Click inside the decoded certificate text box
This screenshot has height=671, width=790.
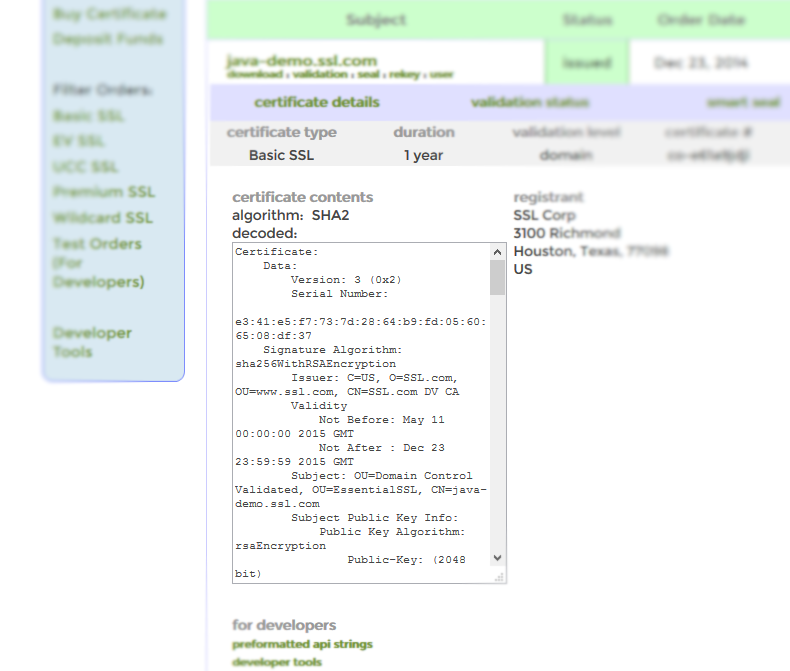[x=360, y=410]
